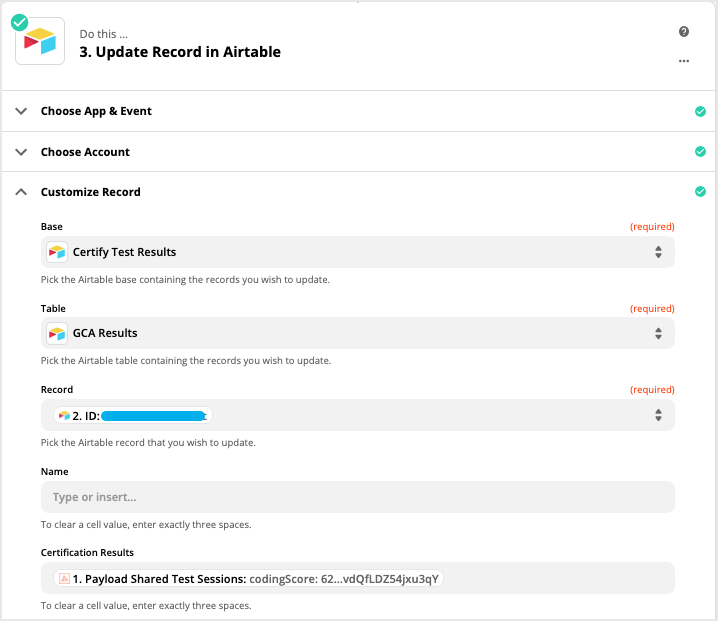718x621 pixels.
Task: Click the 'Do this ...' label
Action: [103, 34]
